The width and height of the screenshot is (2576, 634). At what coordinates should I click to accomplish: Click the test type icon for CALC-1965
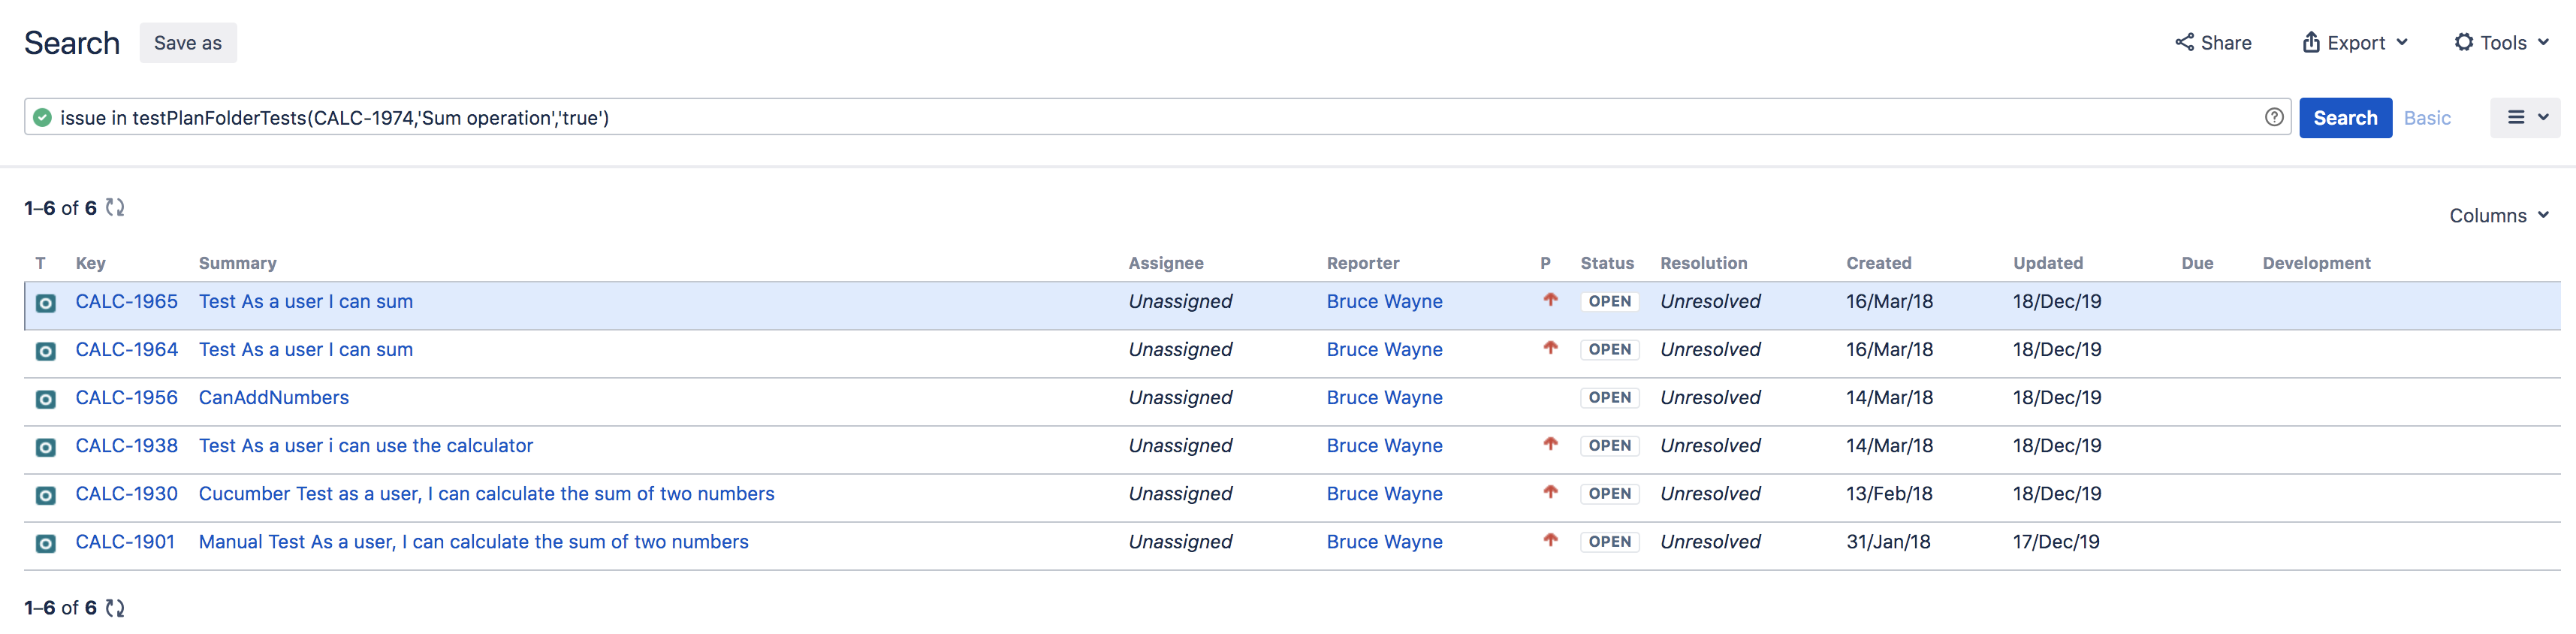(x=46, y=303)
